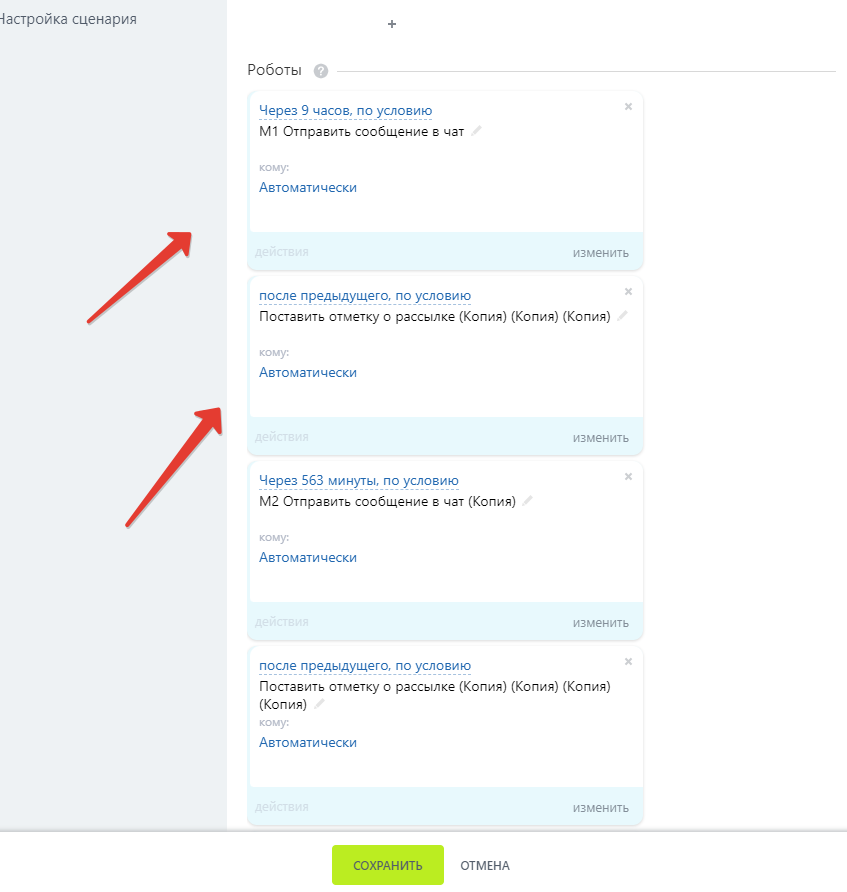Open the help icon next to Роботы
The height and width of the screenshot is (892, 847).
tap(321, 71)
